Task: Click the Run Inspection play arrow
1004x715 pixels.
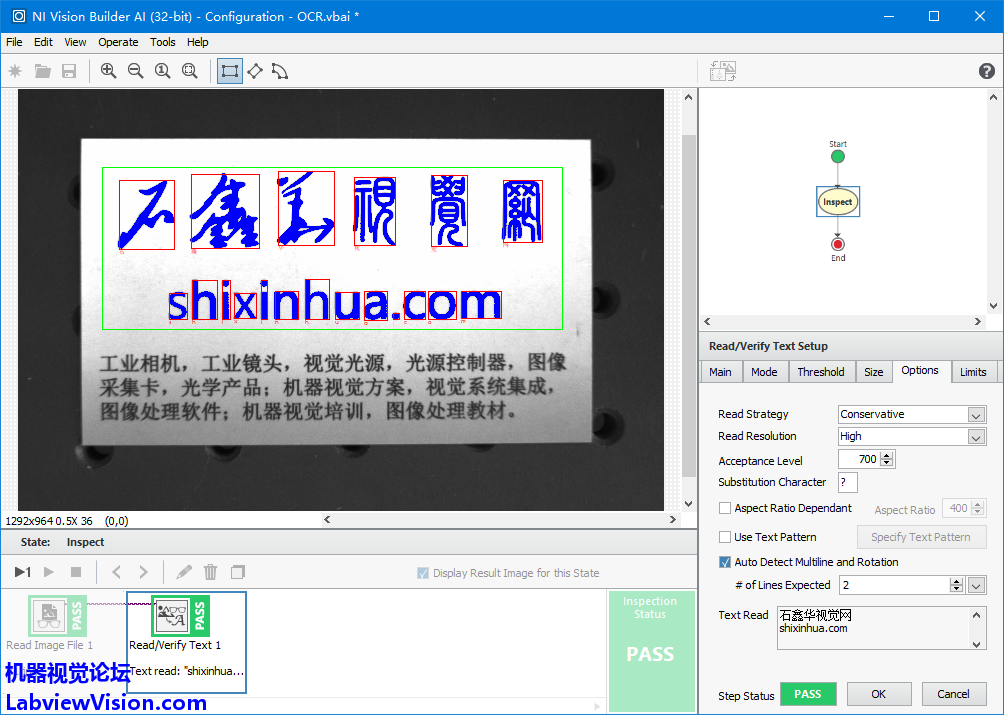Action: coord(49,572)
